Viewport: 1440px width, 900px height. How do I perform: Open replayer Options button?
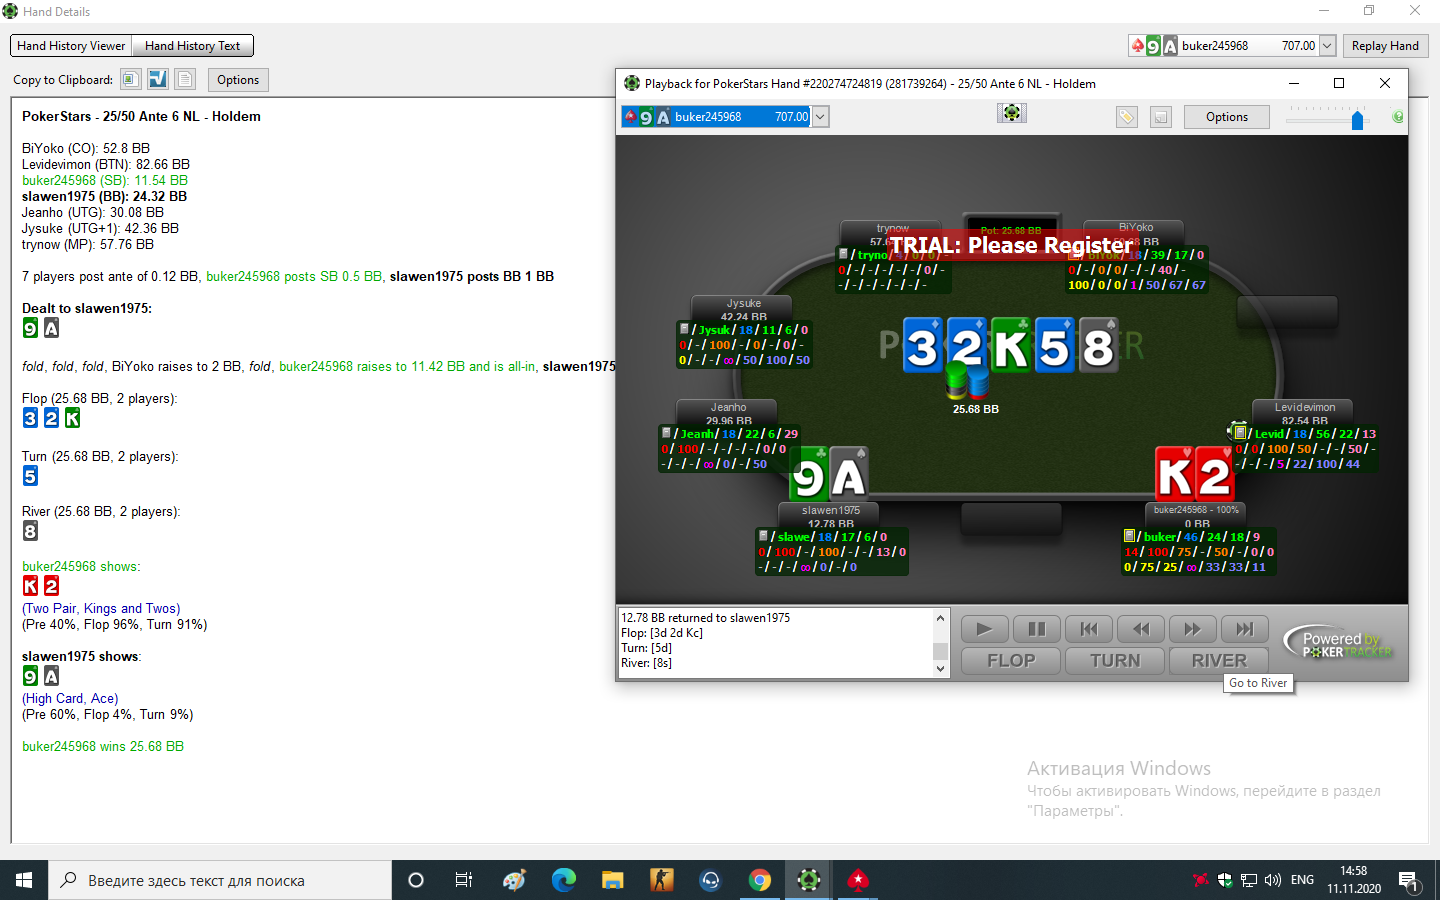1227,117
